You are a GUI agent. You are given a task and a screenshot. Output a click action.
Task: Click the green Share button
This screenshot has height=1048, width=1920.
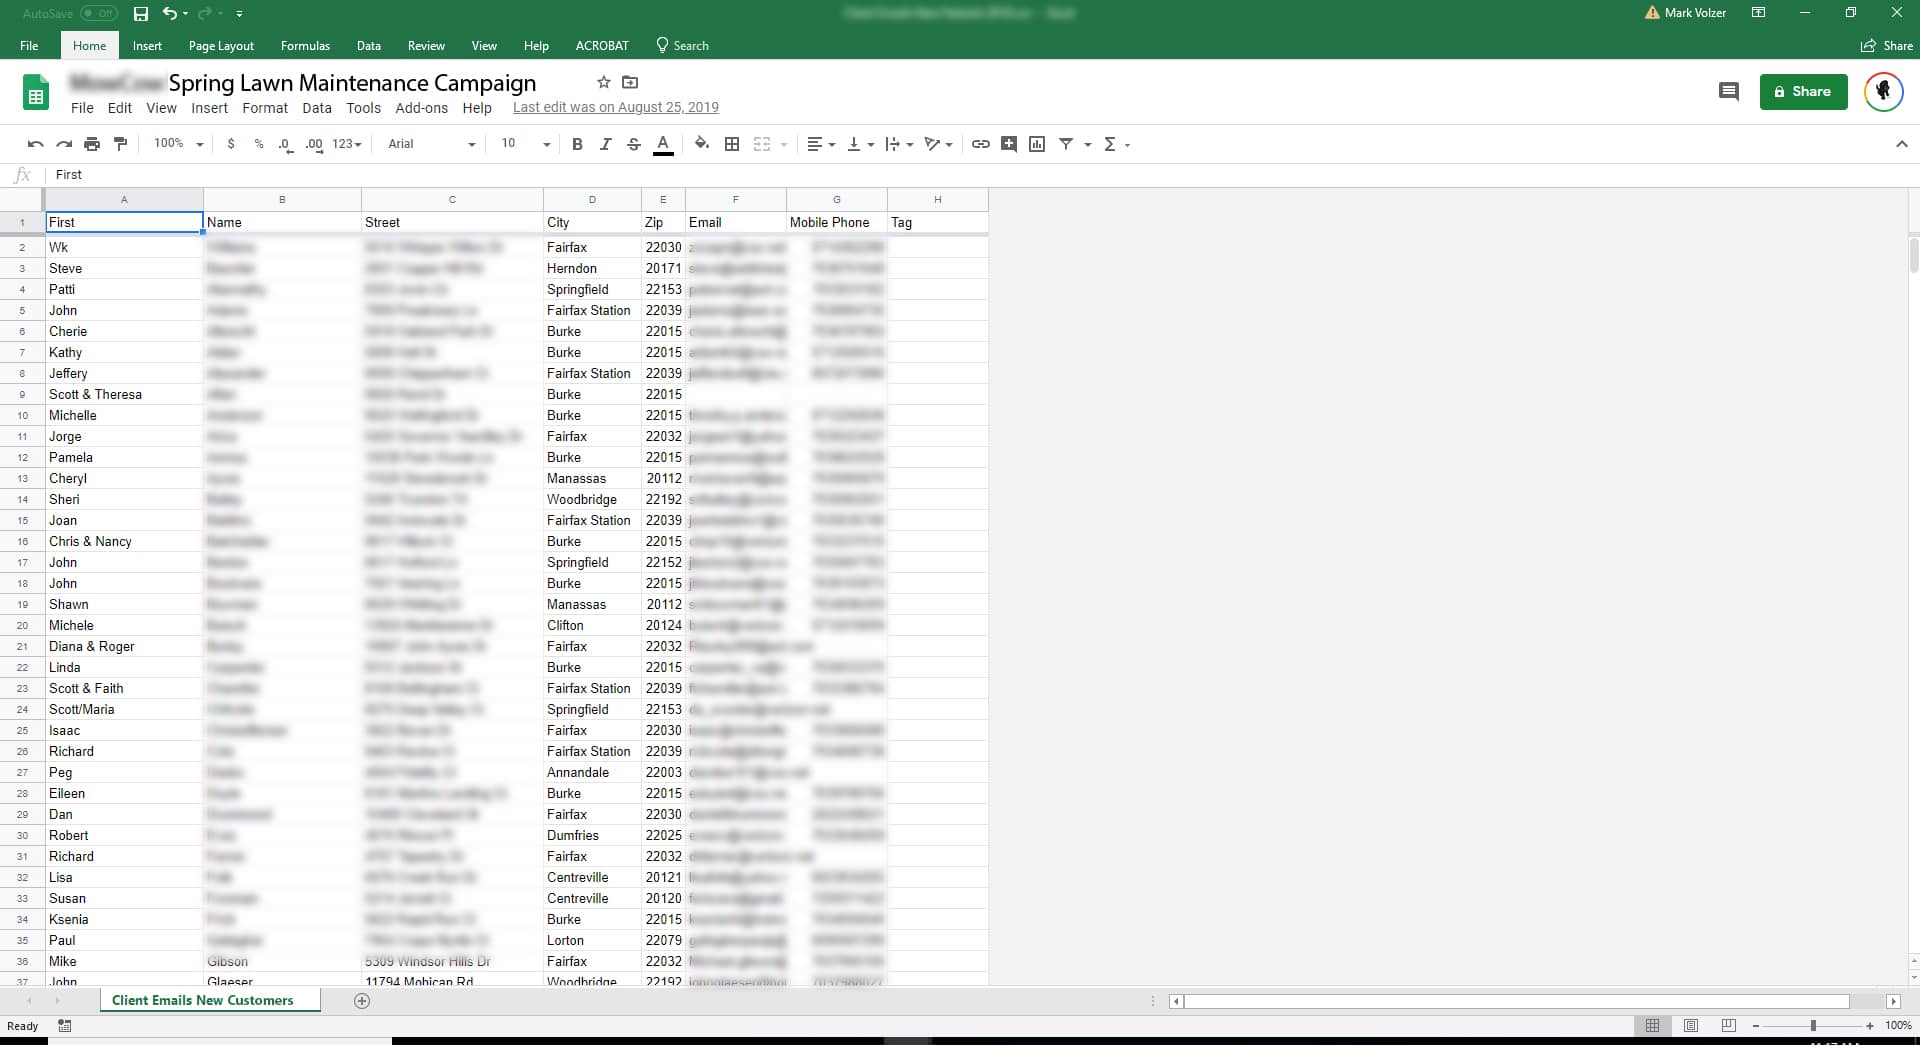(x=1803, y=92)
